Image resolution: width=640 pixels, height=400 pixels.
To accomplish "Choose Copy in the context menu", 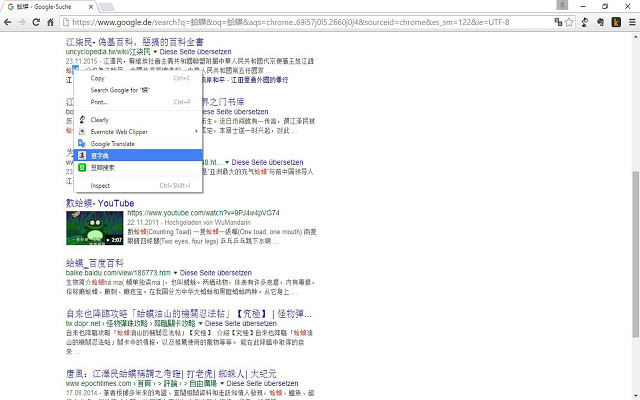I will point(138,78).
